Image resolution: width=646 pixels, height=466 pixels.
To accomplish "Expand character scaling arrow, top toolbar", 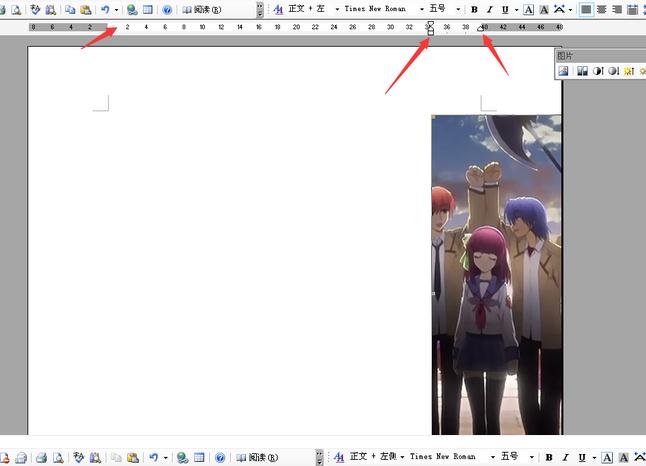I will pos(570,9).
